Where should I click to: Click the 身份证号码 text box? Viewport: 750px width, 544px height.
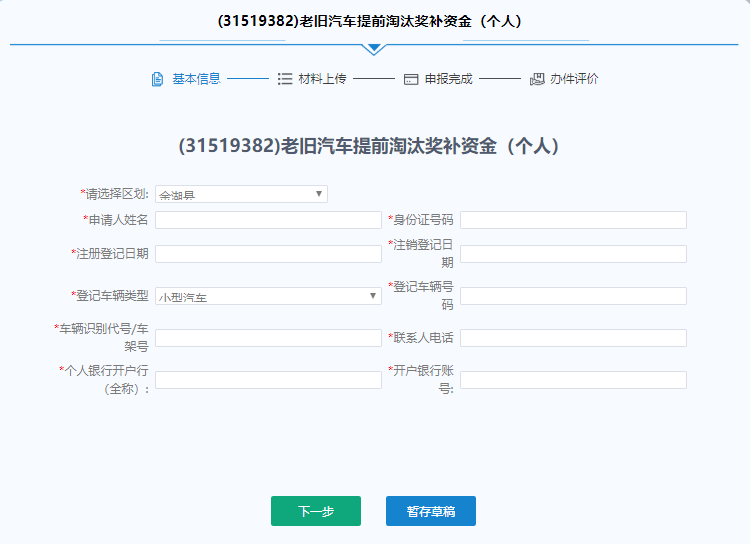[573, 220]
